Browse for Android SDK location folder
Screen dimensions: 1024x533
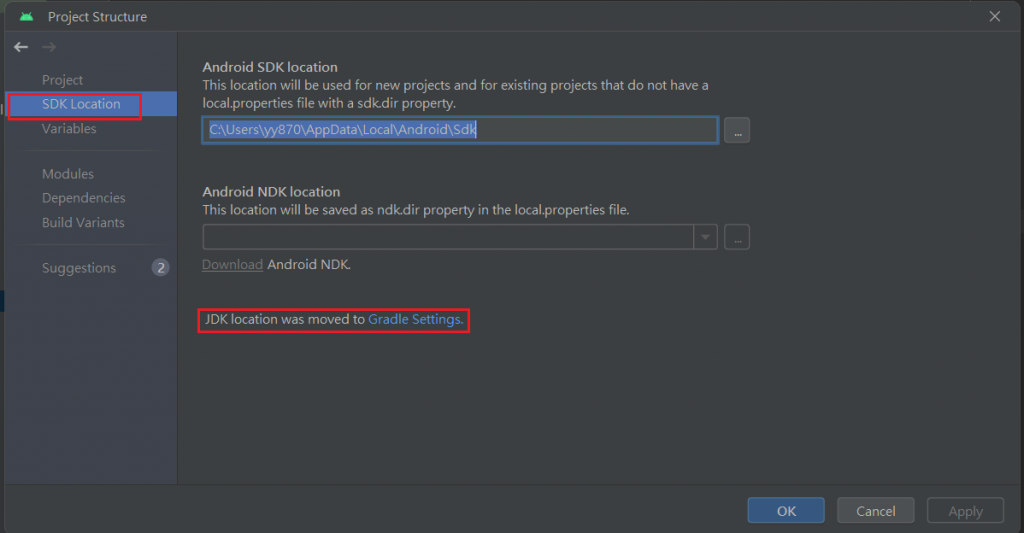coord(737,130)
